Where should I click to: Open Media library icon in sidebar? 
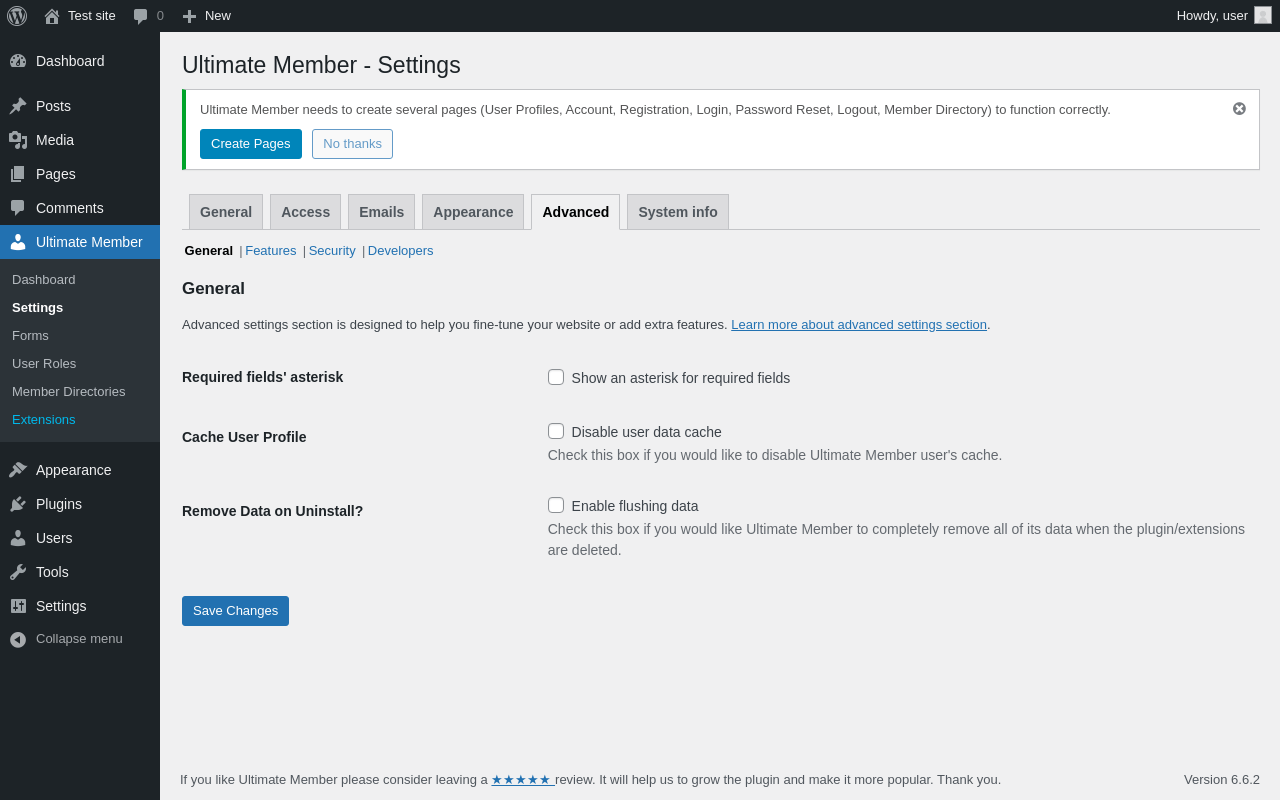click(18, 140)
